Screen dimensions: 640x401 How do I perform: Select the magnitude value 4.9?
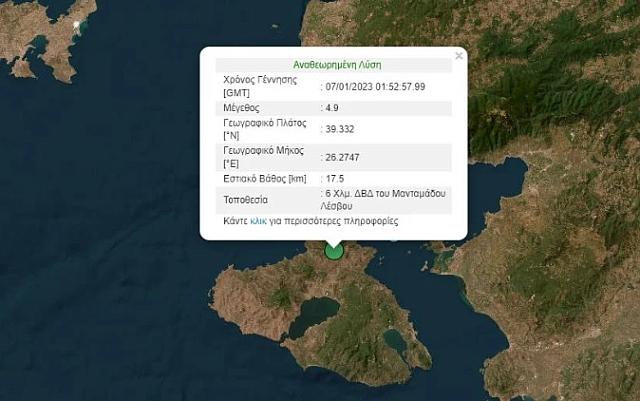click(x=332, y=108)
